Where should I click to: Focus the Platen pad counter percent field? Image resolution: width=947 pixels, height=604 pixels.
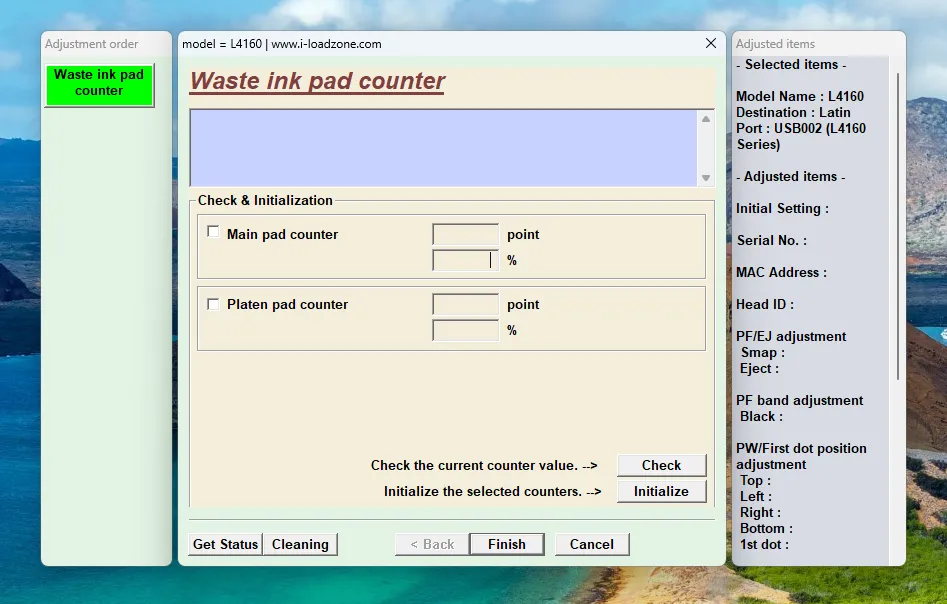coord(465,331)
